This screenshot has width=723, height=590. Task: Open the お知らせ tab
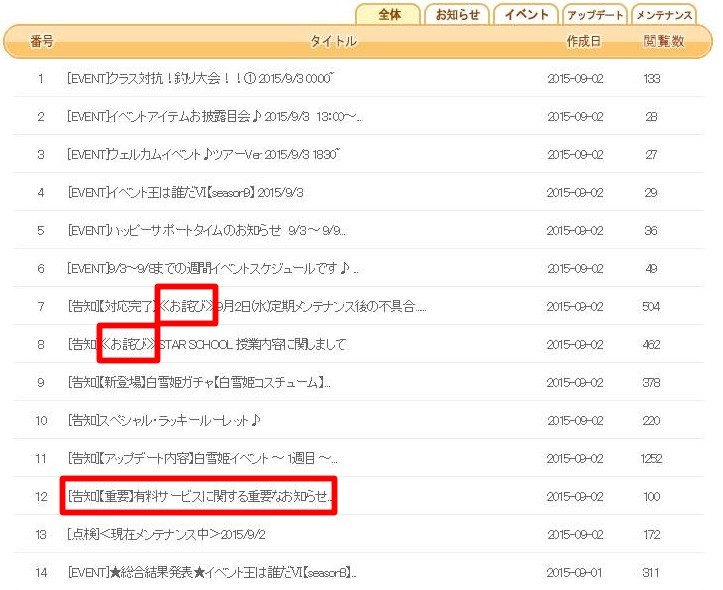458,15
